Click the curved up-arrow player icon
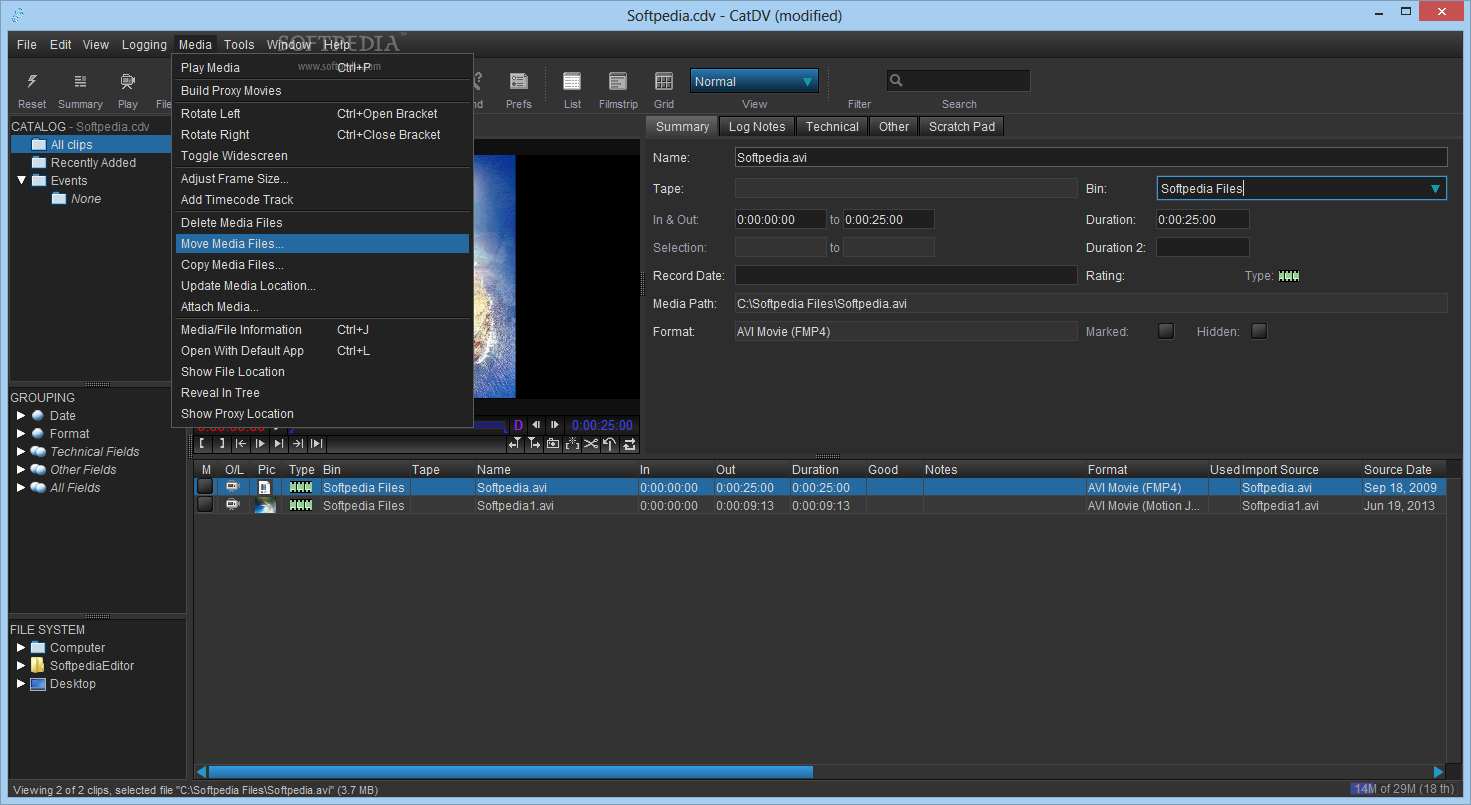The height and width of the screenshot is (805, 1471). tap(609, 443)
